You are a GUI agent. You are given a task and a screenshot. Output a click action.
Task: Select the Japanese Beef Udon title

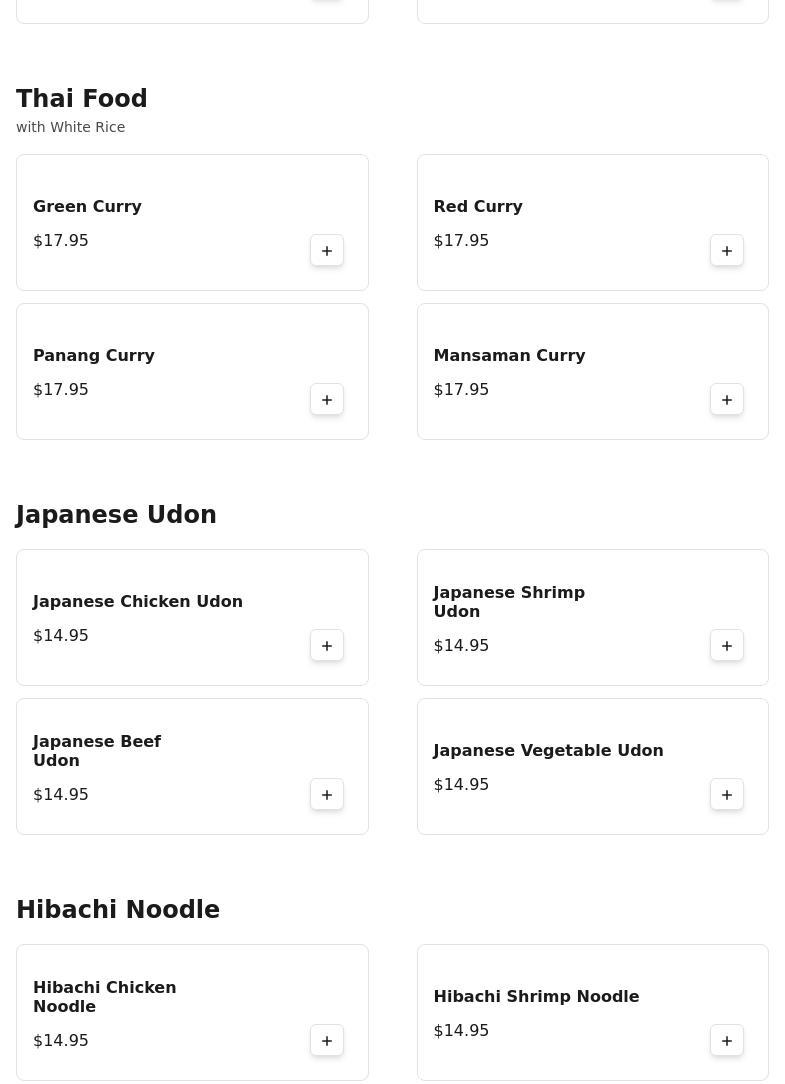pos(96,750)
